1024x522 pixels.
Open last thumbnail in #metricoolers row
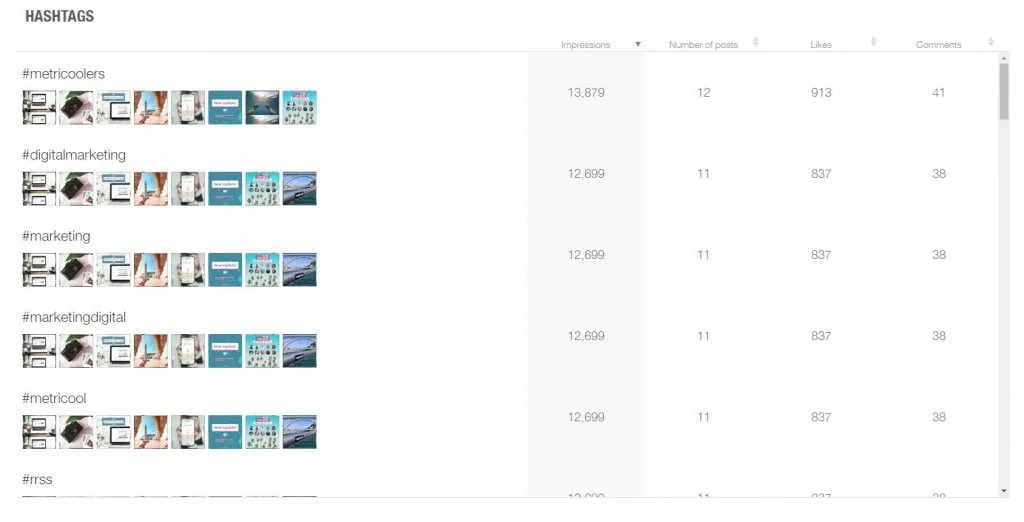(x=300, y=107)
